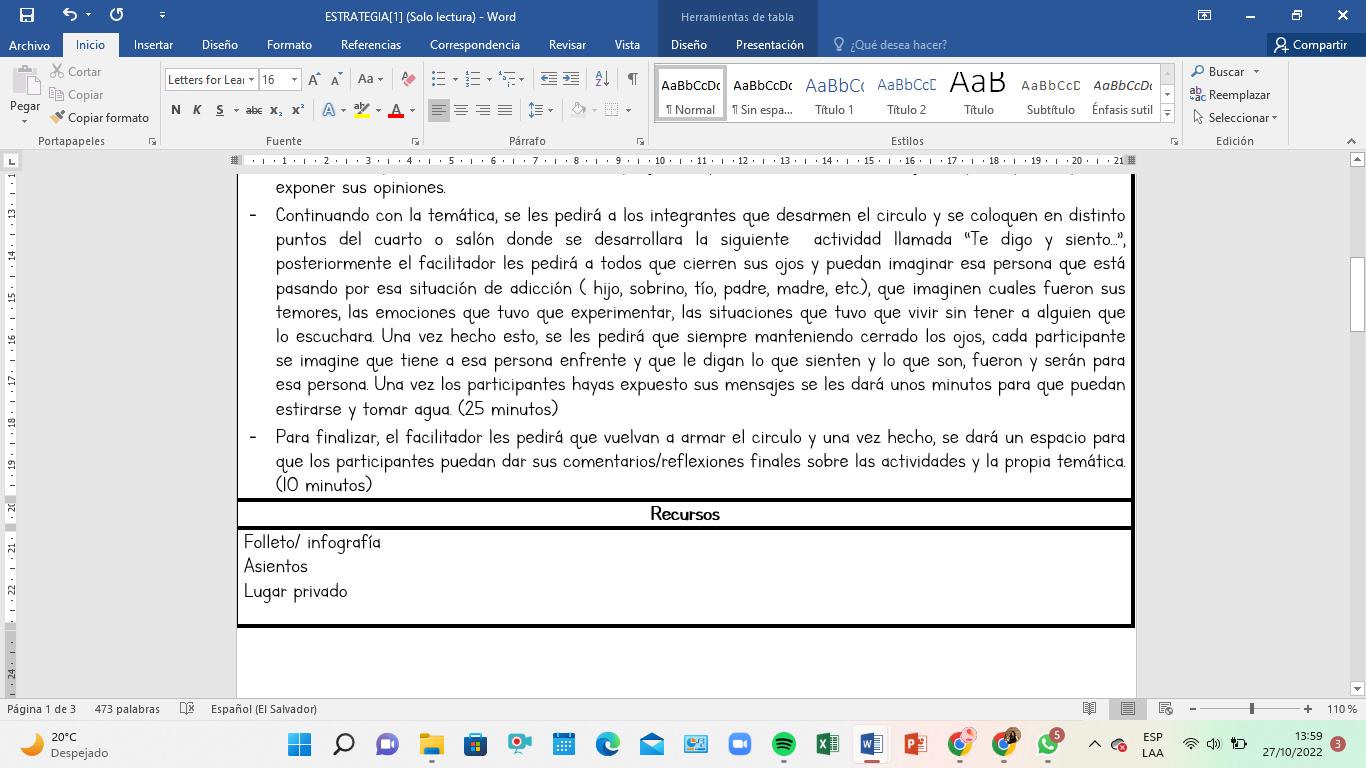
Task: Save the document with the floppy disk icon
Action: tap(27, 15)
